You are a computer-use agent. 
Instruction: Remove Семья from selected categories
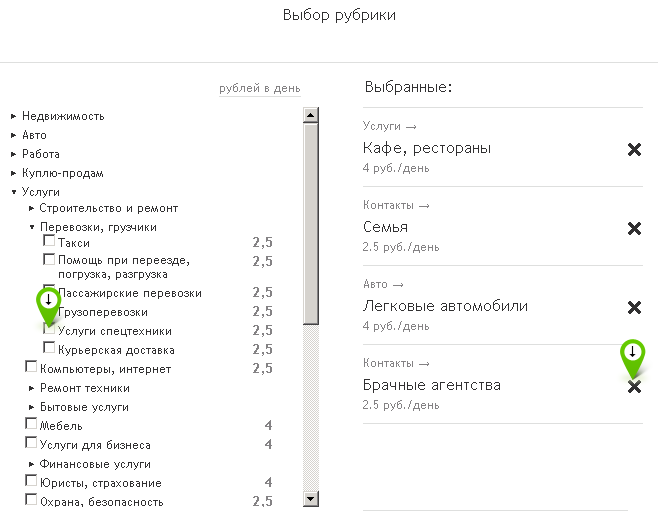coord(634,229)
